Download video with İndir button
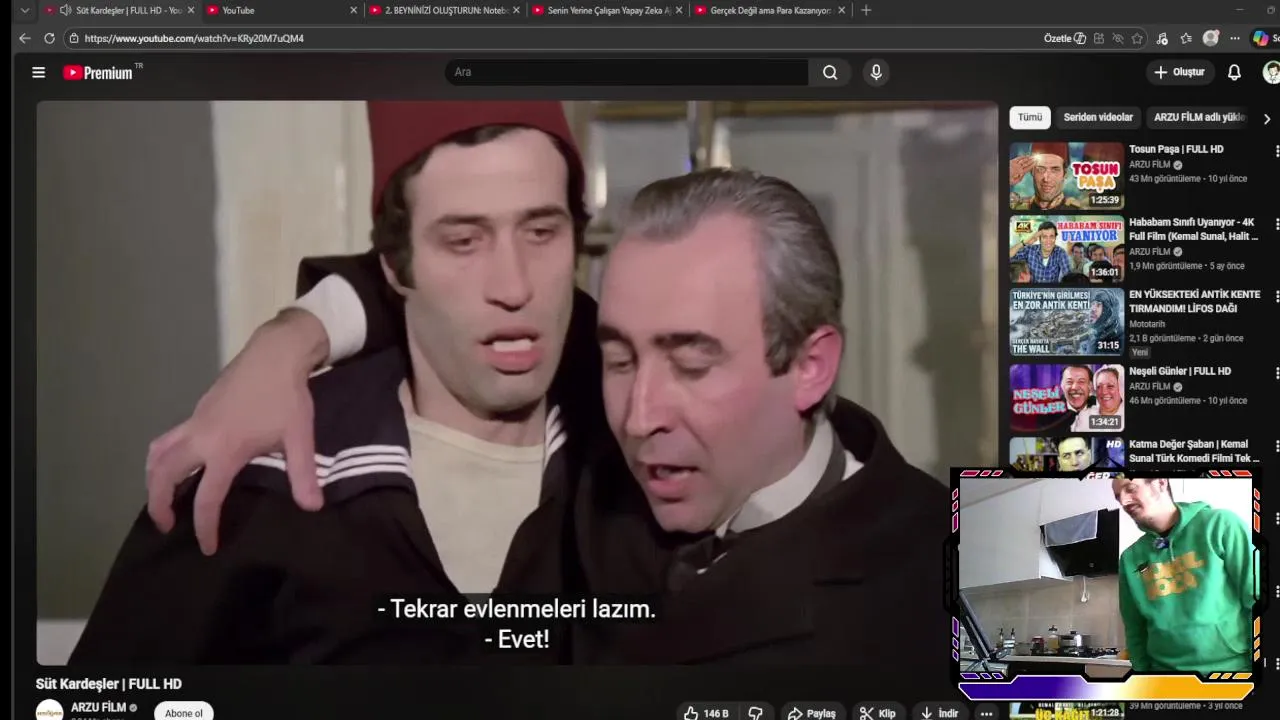 coord(939,713)
